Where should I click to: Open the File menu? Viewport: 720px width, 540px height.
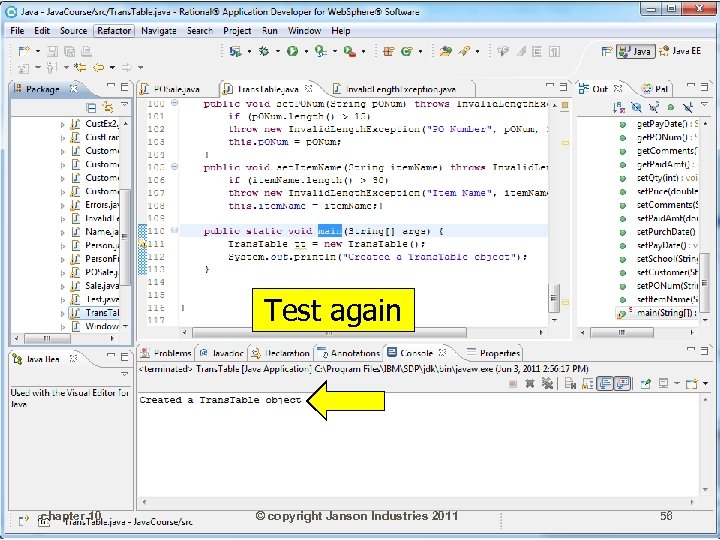pyautogui.click(x=17, y=31)
